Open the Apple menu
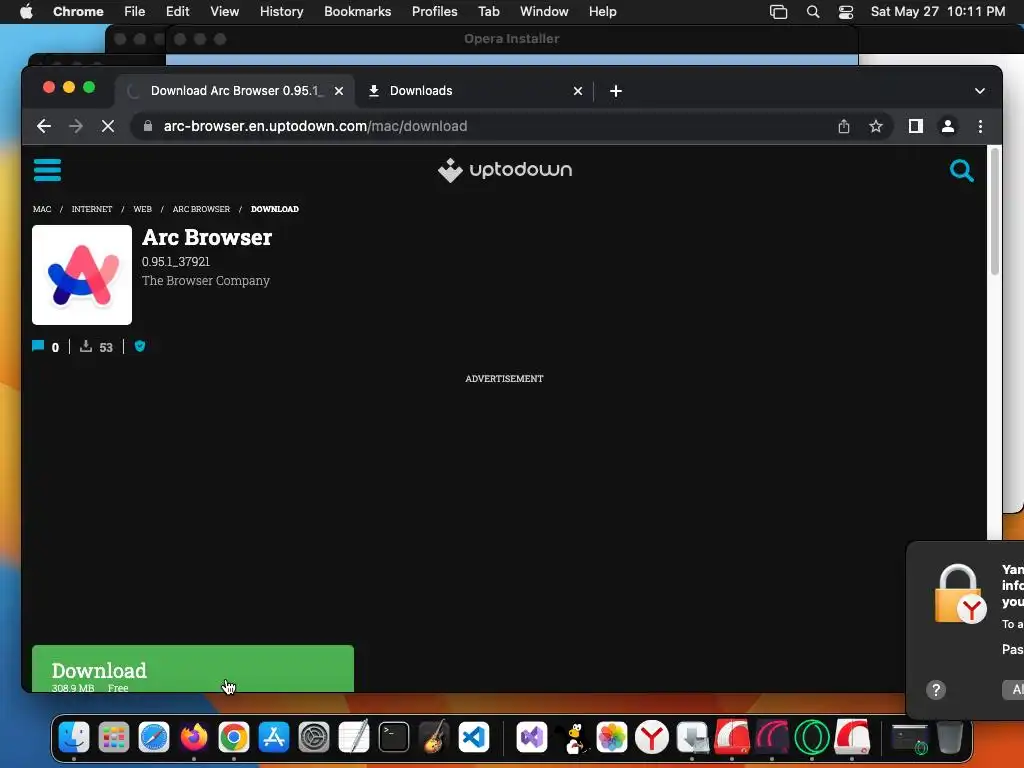This screenshot has height=768, width=1024. [26, 11]
